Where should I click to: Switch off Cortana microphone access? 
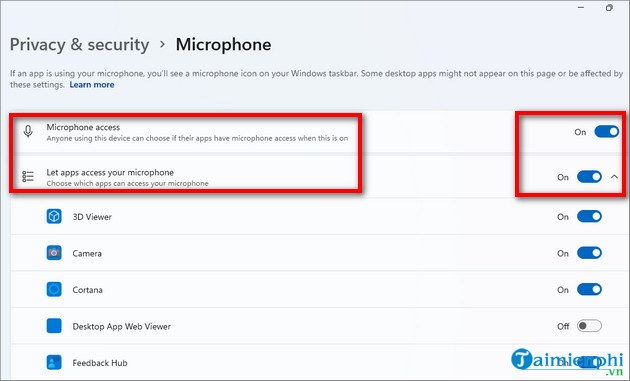pos(589,289)
